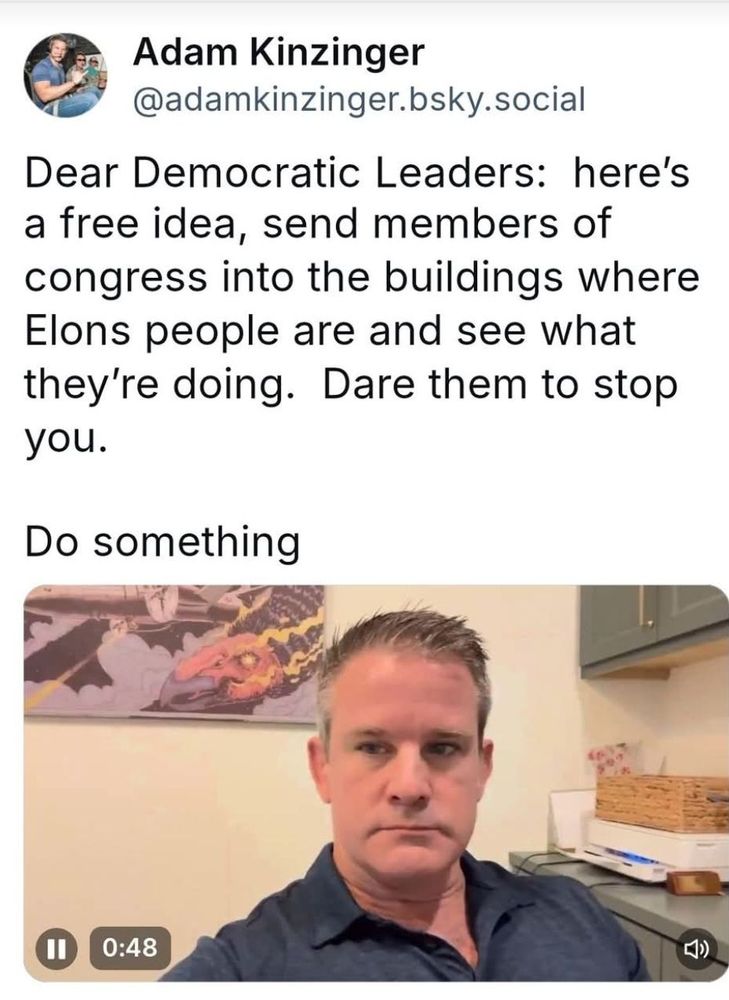Tap the dragon painting in the video
The width and height of the screenshot is (729, 1000).
click(173, 653)
